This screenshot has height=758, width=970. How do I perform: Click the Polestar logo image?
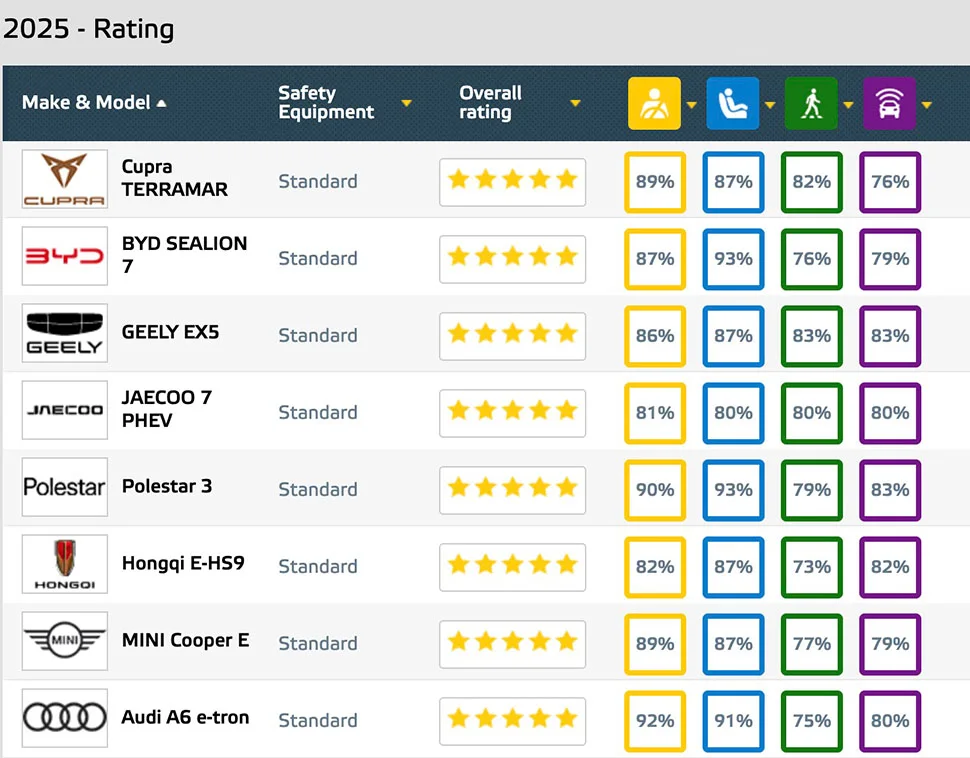[65, 487]
